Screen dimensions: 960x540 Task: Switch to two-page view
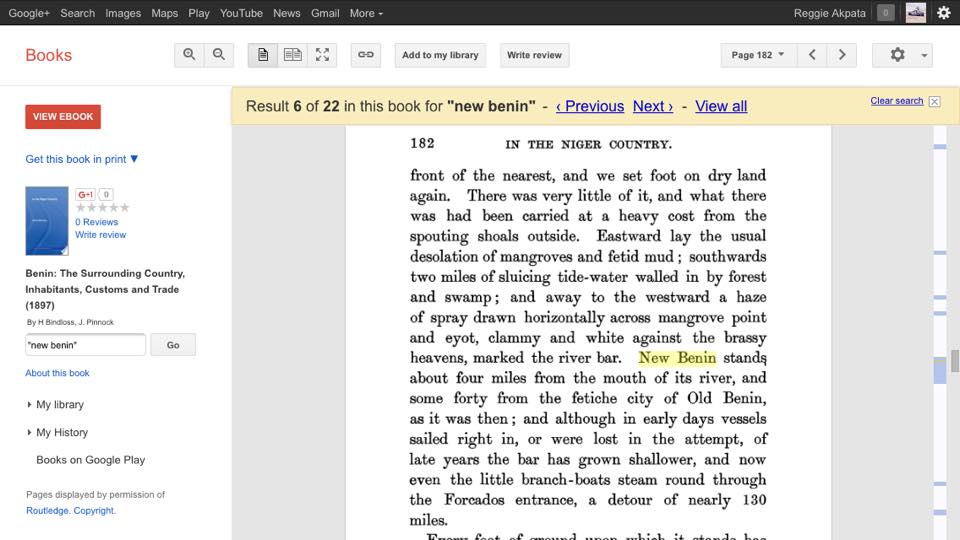293,55
